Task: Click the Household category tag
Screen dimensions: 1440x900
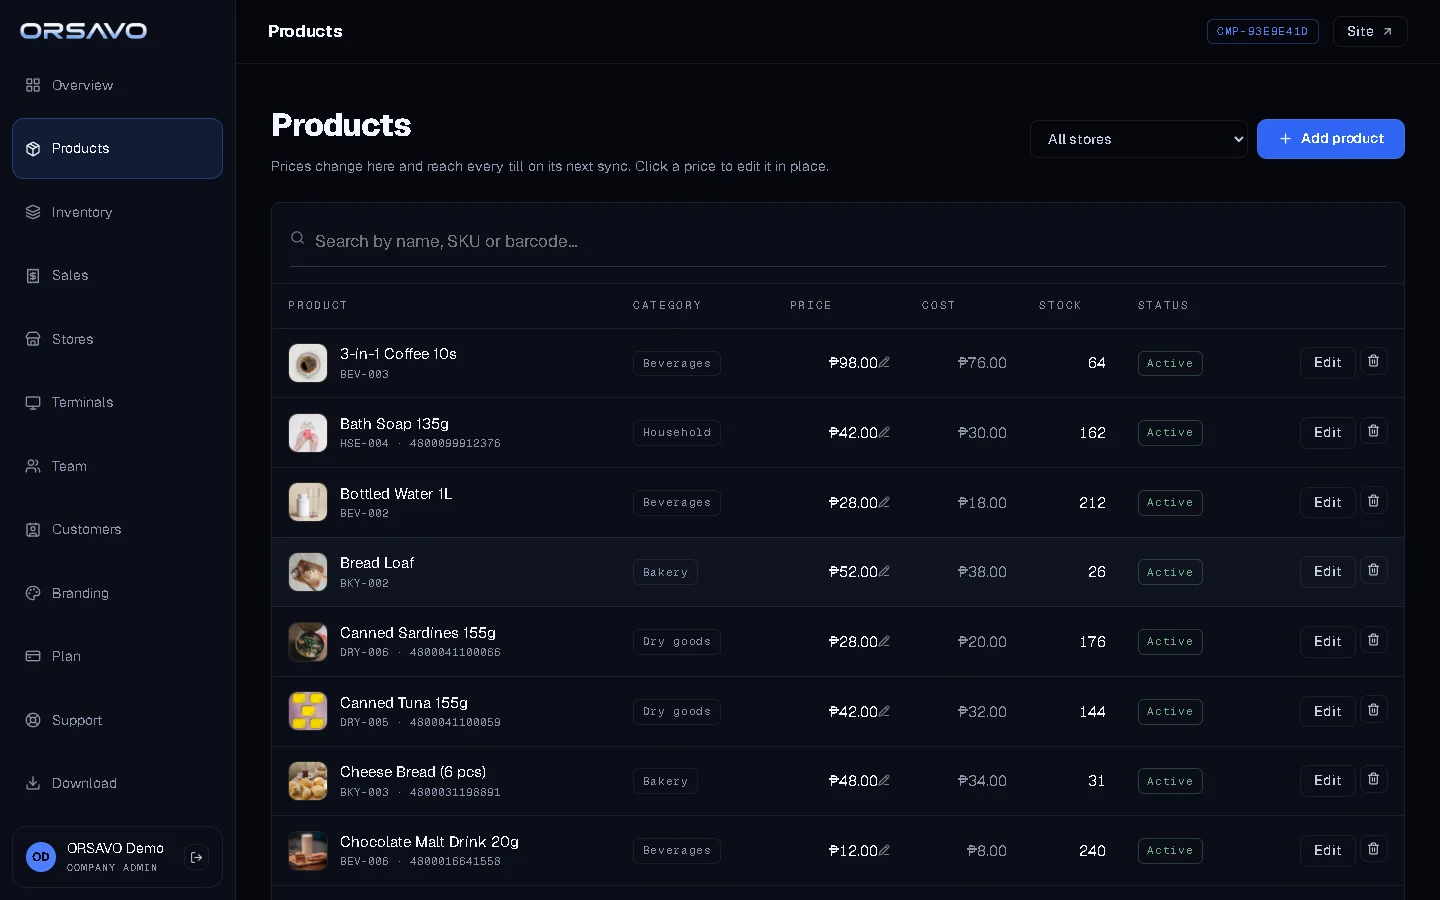Action: [x=677, y=433]
